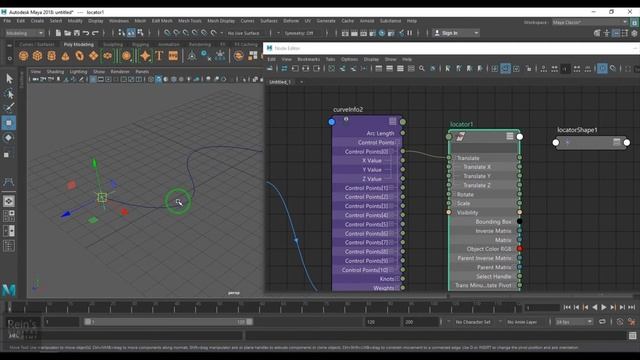640x360 pixels.
Task: Click the Open Scene folder icon
Action: (67, 33)
